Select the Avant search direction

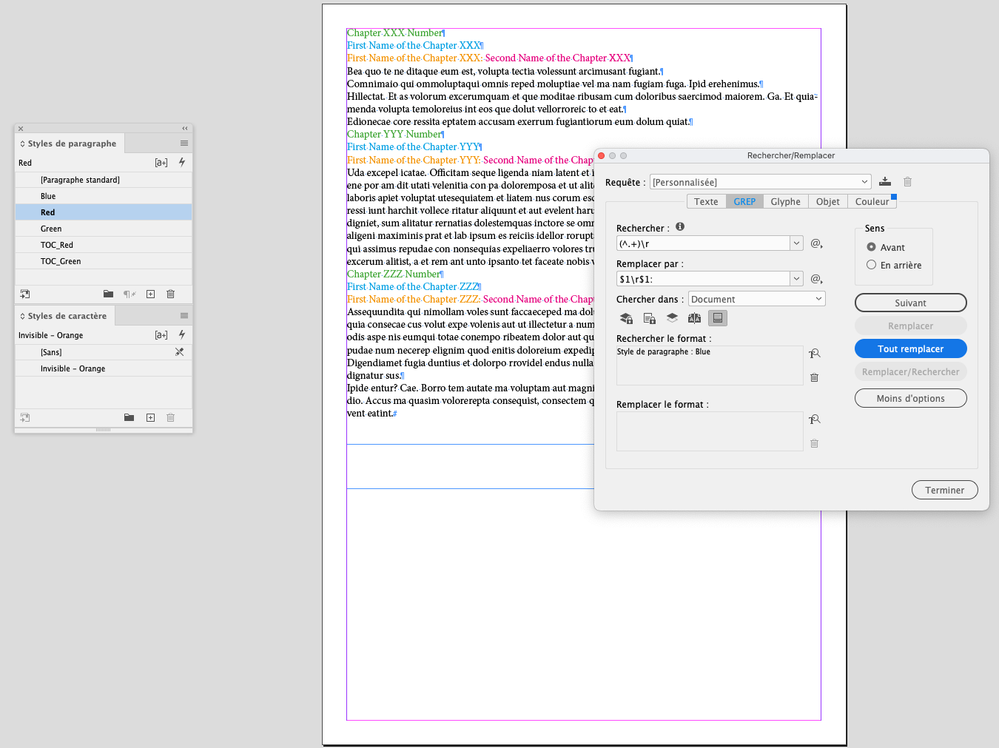[x=872, y=247]
